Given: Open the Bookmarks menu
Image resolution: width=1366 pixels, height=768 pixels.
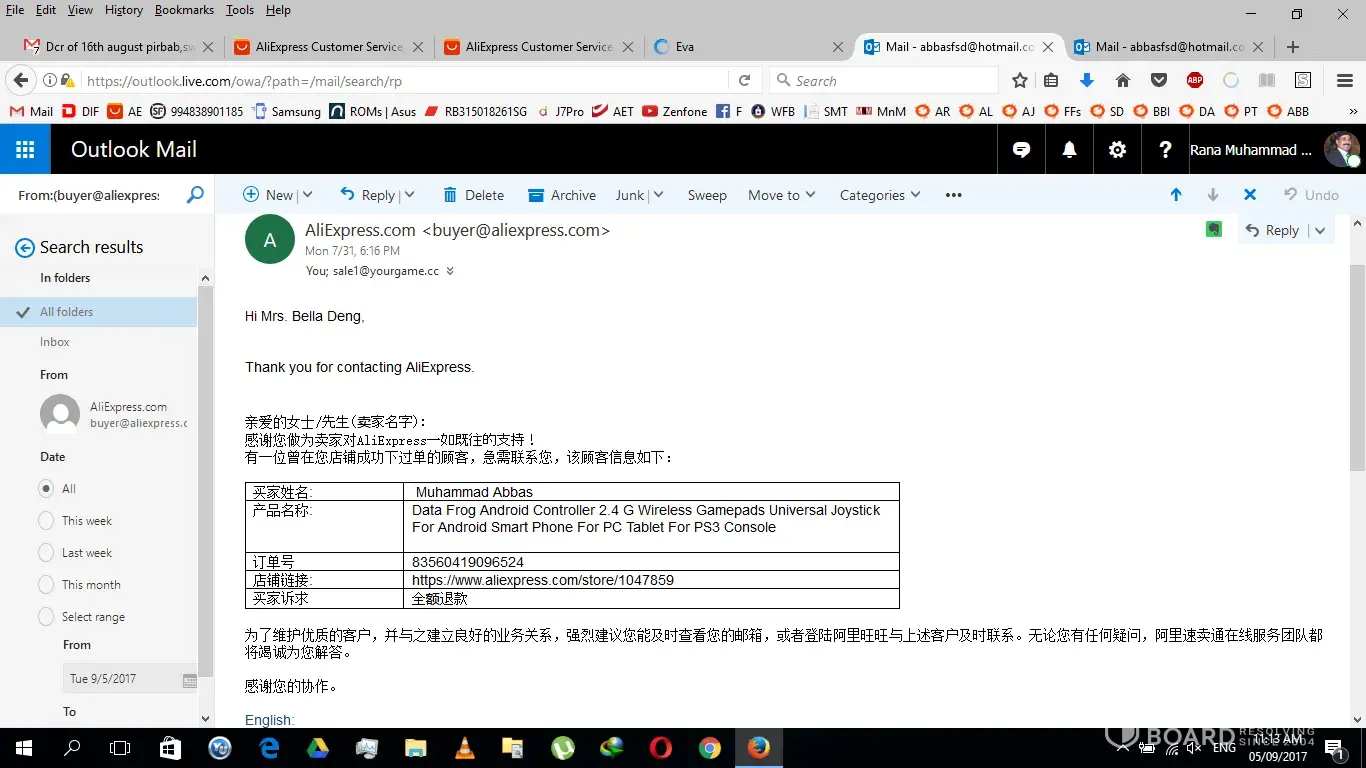Looking at the screenshot, I should [184, 10].
